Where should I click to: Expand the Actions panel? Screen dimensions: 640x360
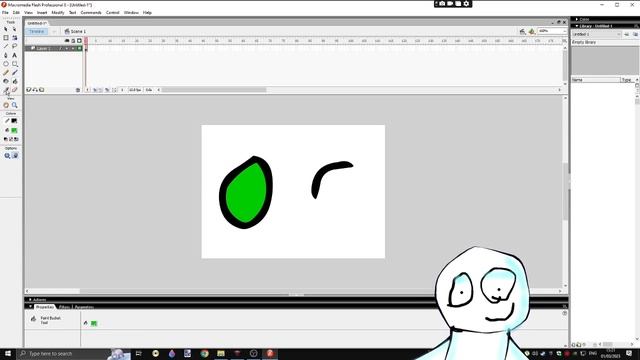[30, 300]
